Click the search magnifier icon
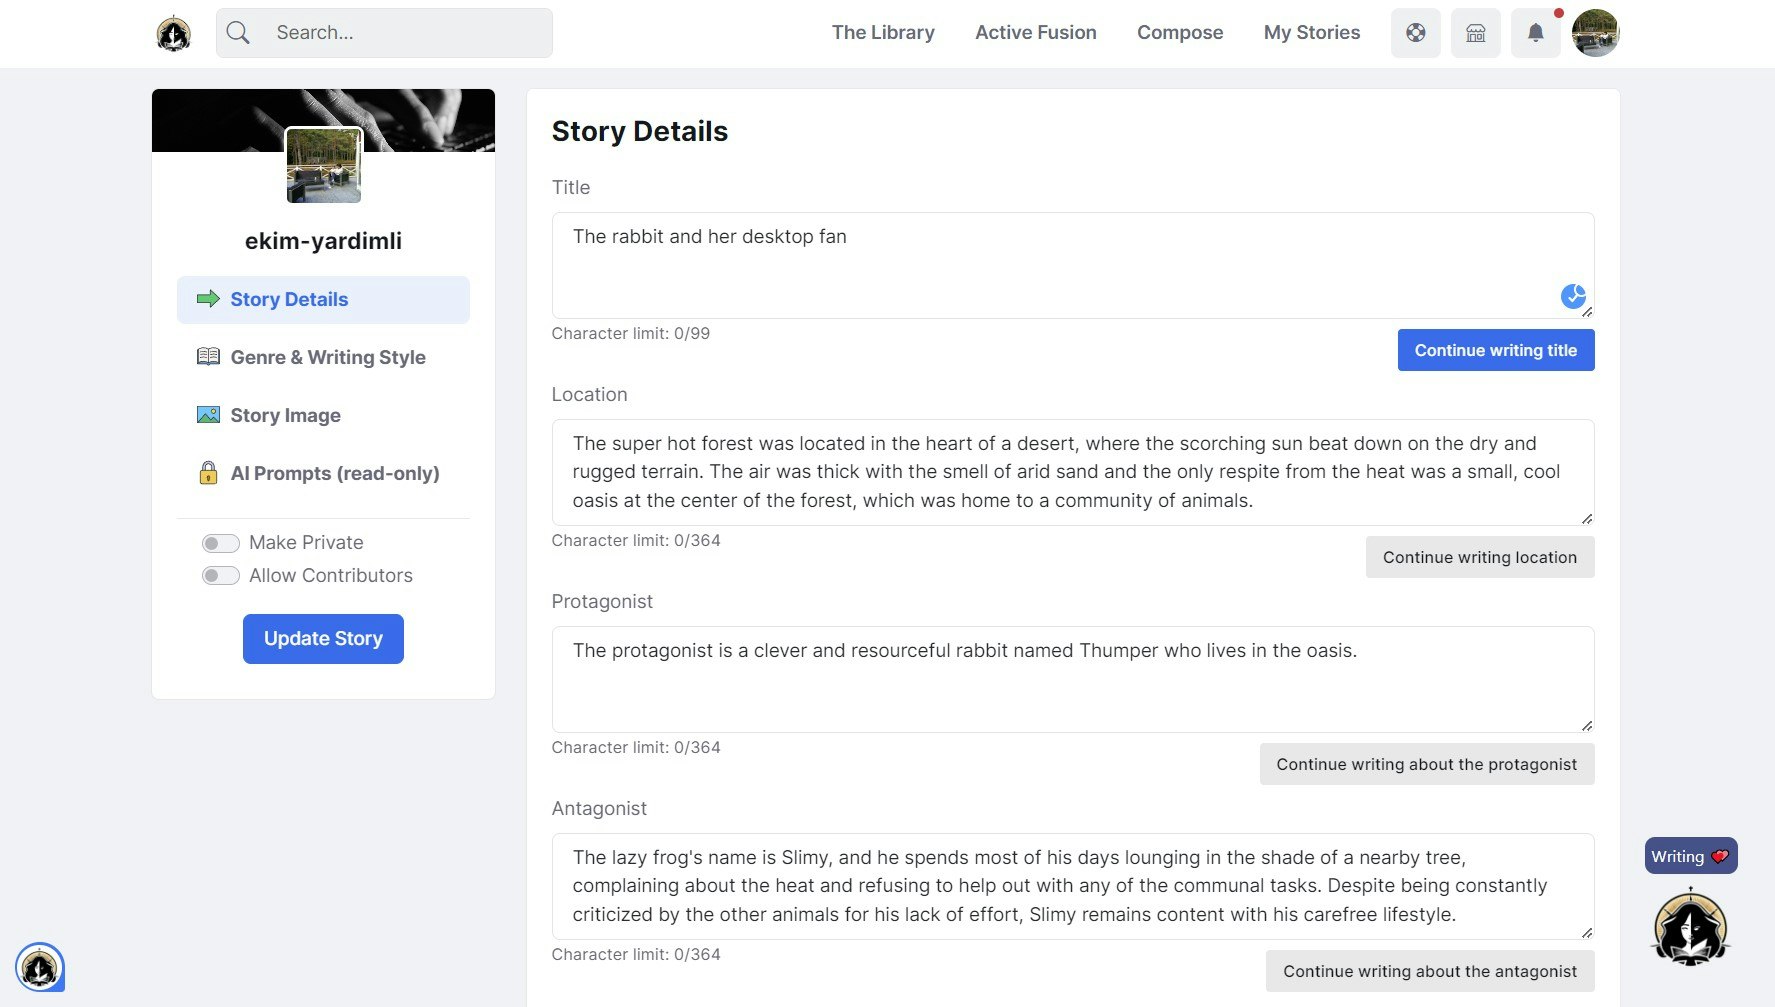This screenshot has height=1007, width=1775. tap(238, 33)
